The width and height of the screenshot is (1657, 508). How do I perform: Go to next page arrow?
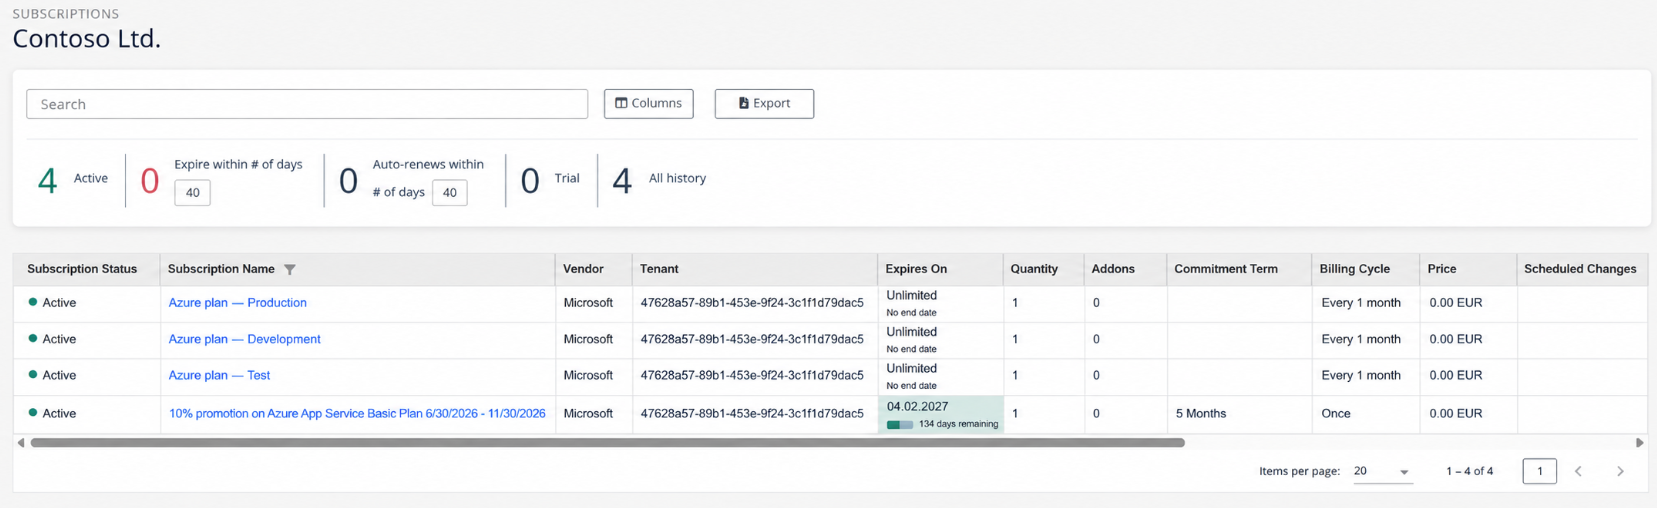(1620, 471)
